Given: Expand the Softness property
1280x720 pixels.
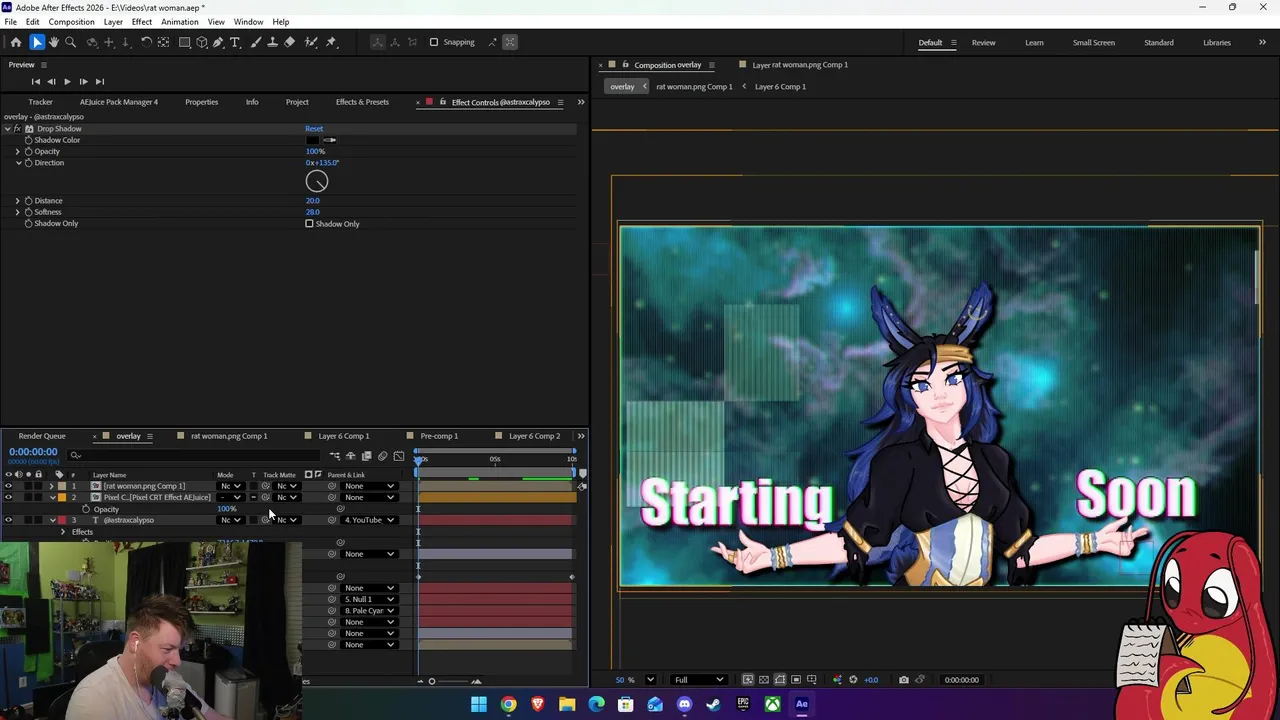Looking at the screenshot, I should coord(17,212).
